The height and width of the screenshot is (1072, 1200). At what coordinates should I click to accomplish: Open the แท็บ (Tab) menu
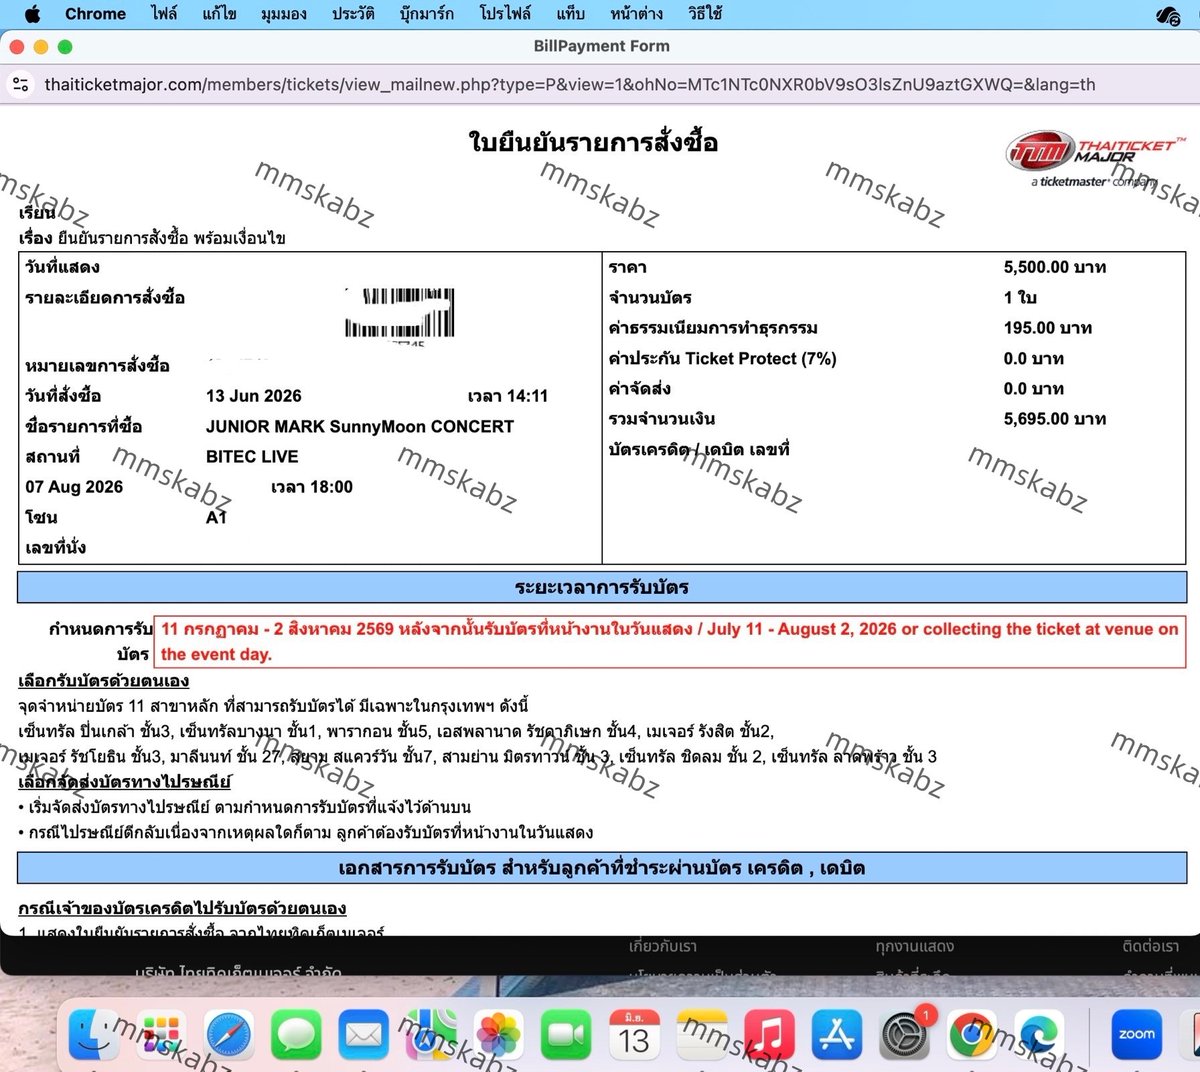pyautogui.click(x=570, y=14)
